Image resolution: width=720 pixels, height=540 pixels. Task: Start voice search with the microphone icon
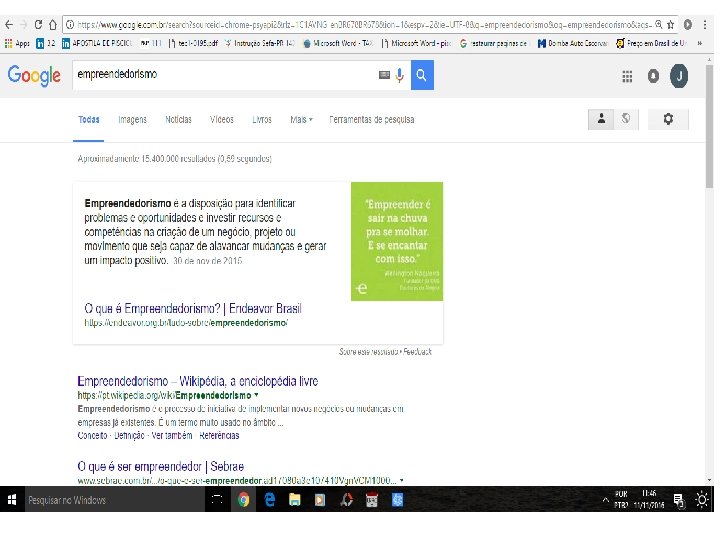pos(399,75)
